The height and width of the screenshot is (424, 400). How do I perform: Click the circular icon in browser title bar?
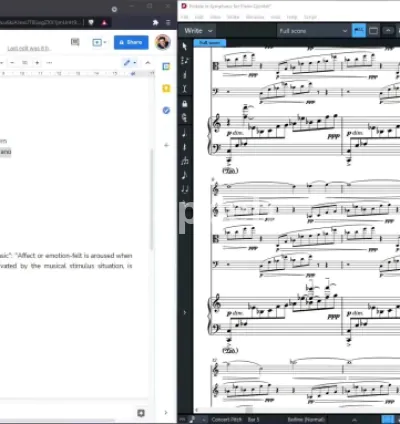click(x=114, y=9)
